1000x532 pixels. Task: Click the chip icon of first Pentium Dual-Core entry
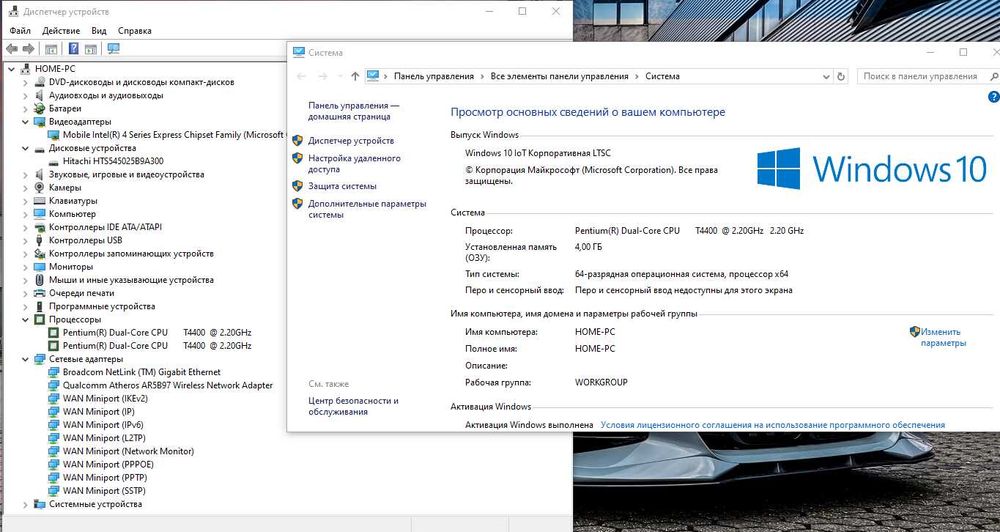pyautogui.click(x=54, y=332)
